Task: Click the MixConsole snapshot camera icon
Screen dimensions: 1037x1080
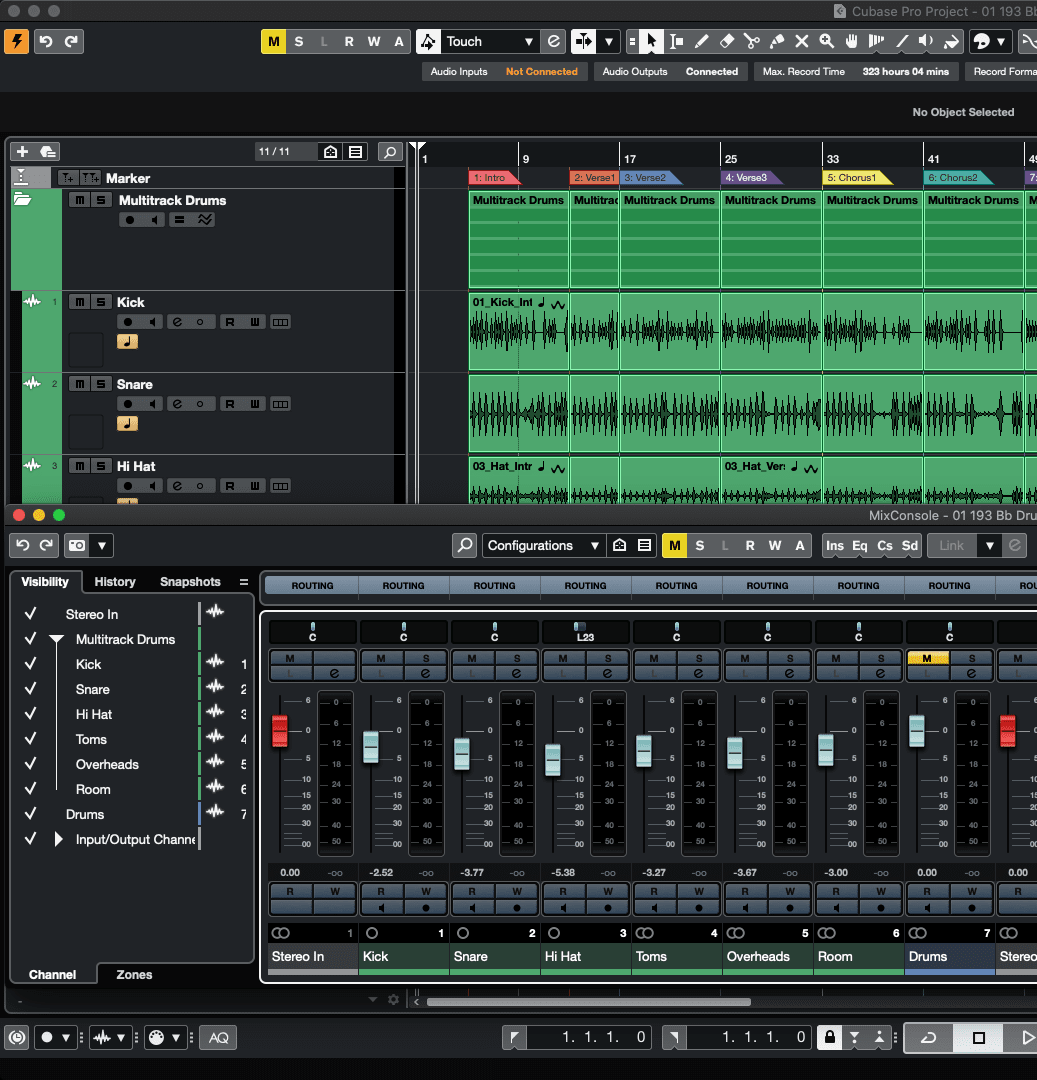Action: tap(76, 545)
